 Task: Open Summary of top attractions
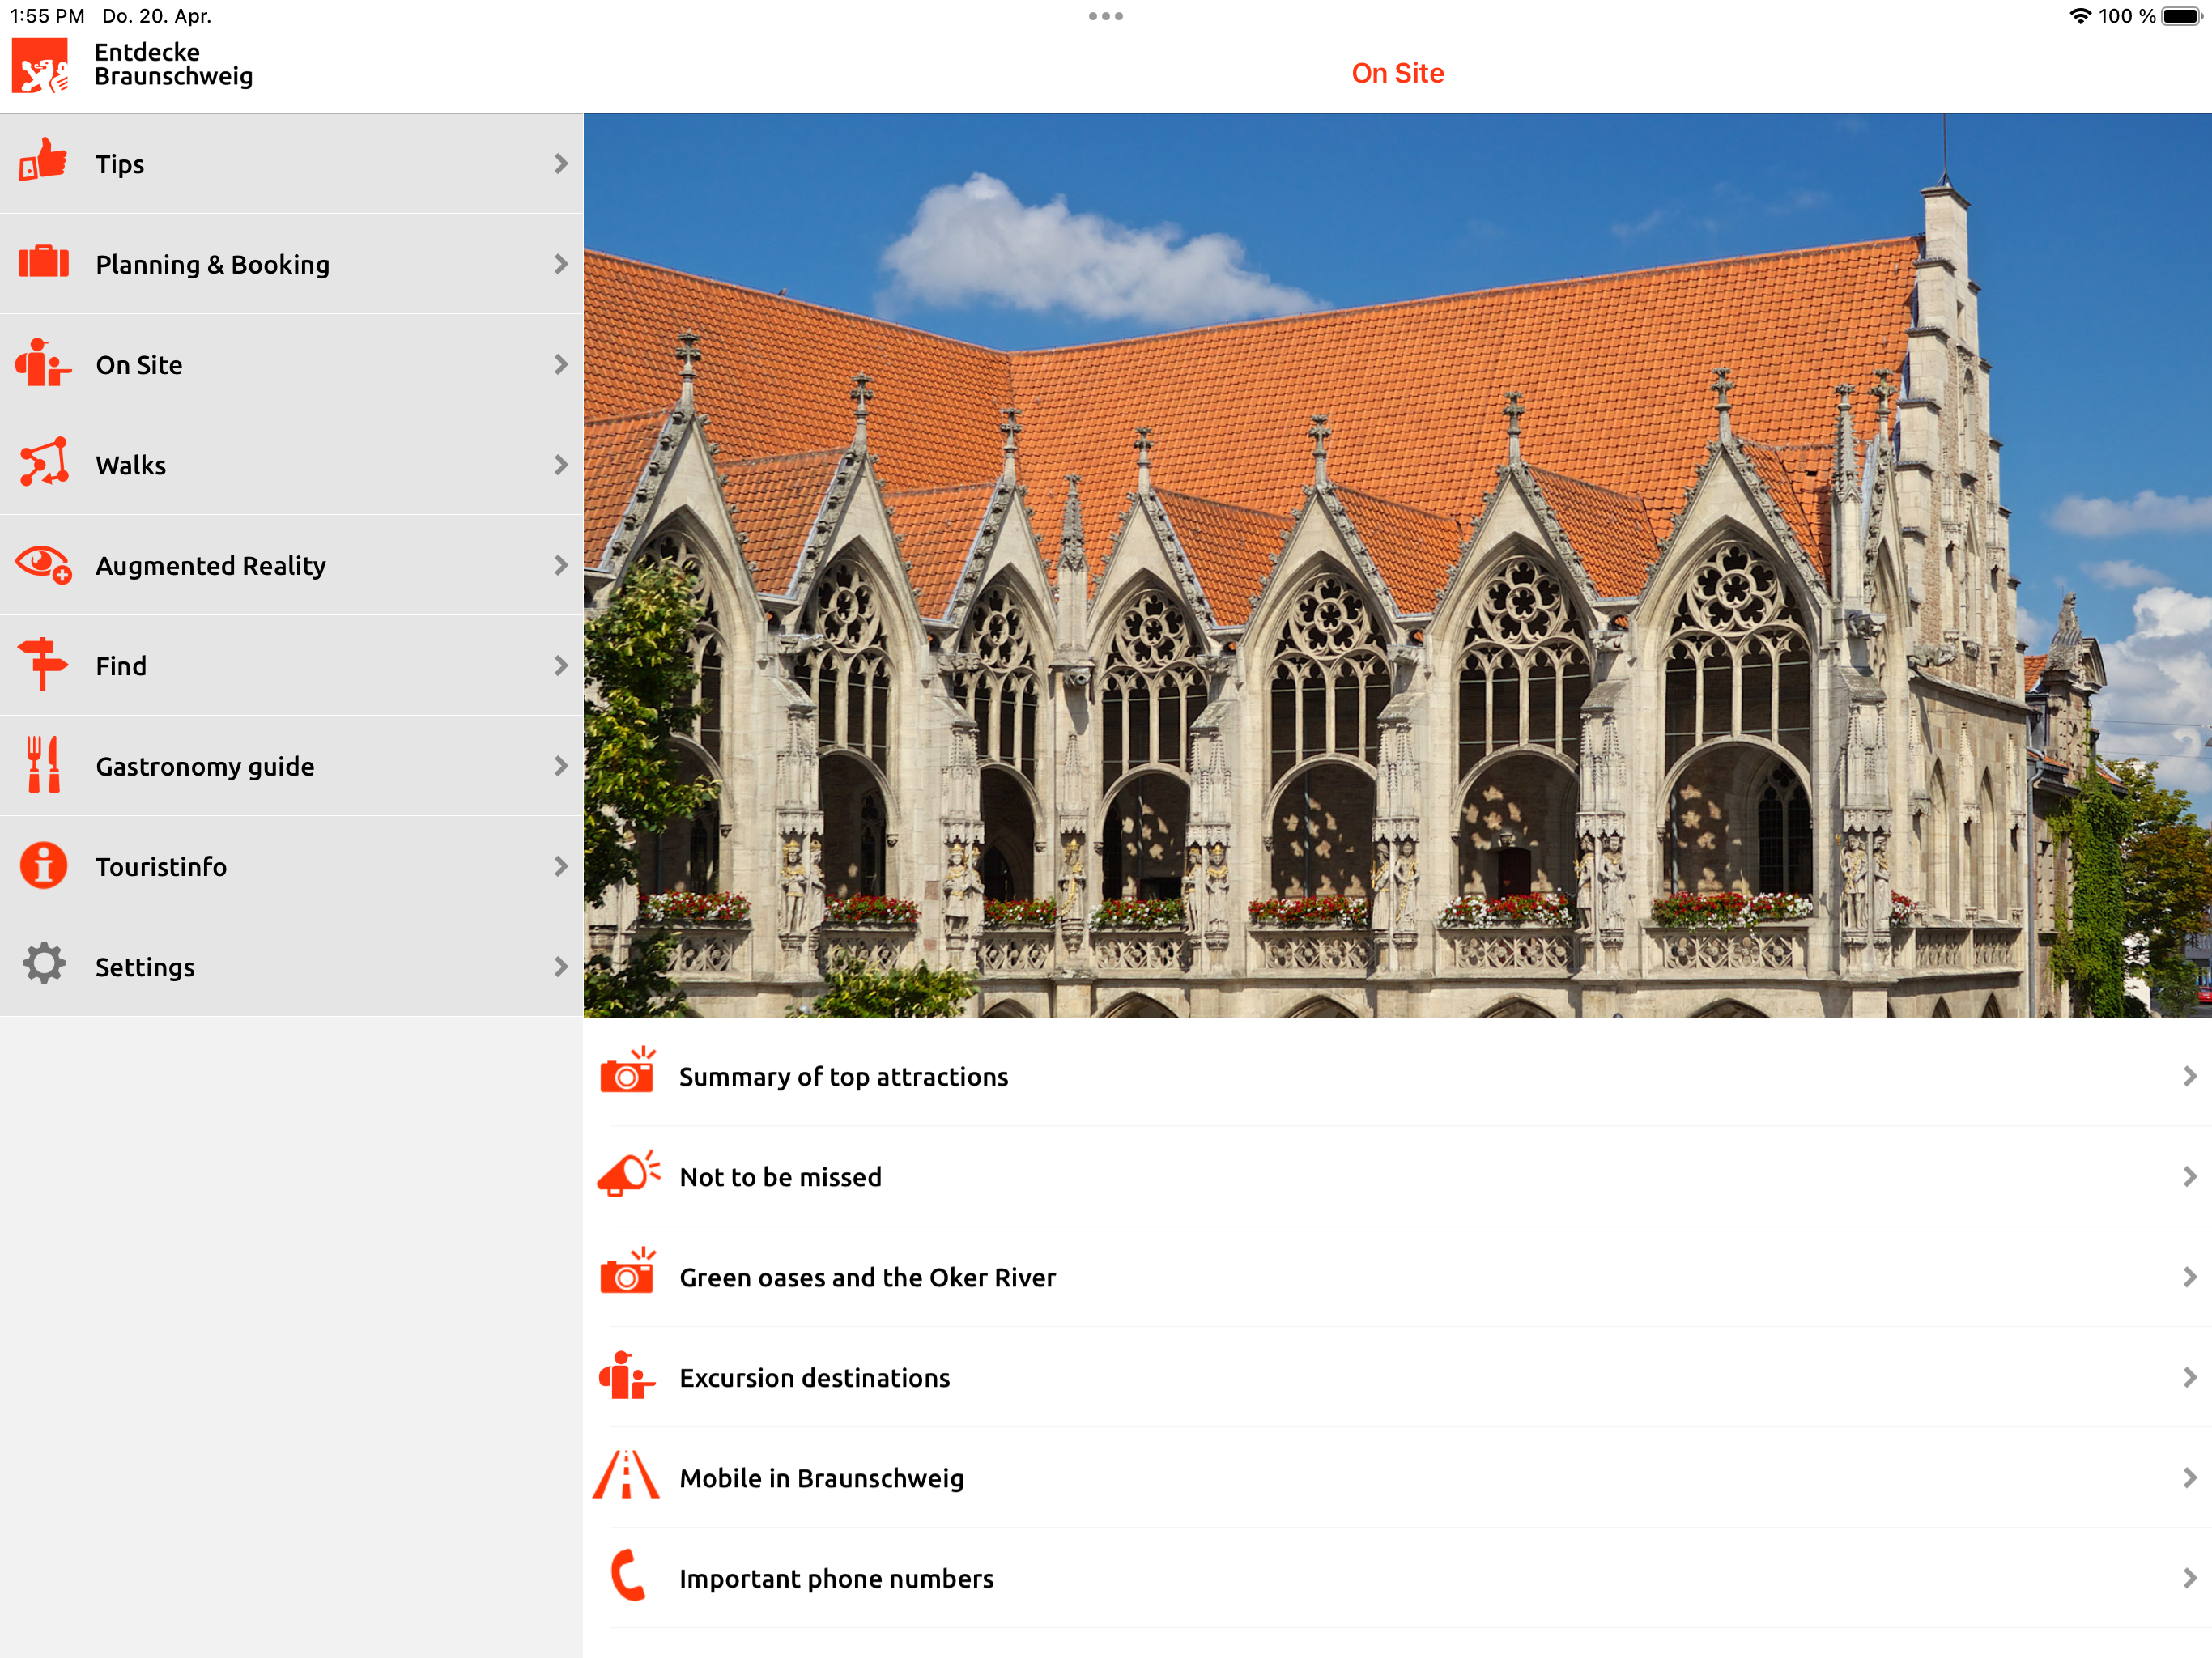pyautogui.click(x=1398, y=1077)
